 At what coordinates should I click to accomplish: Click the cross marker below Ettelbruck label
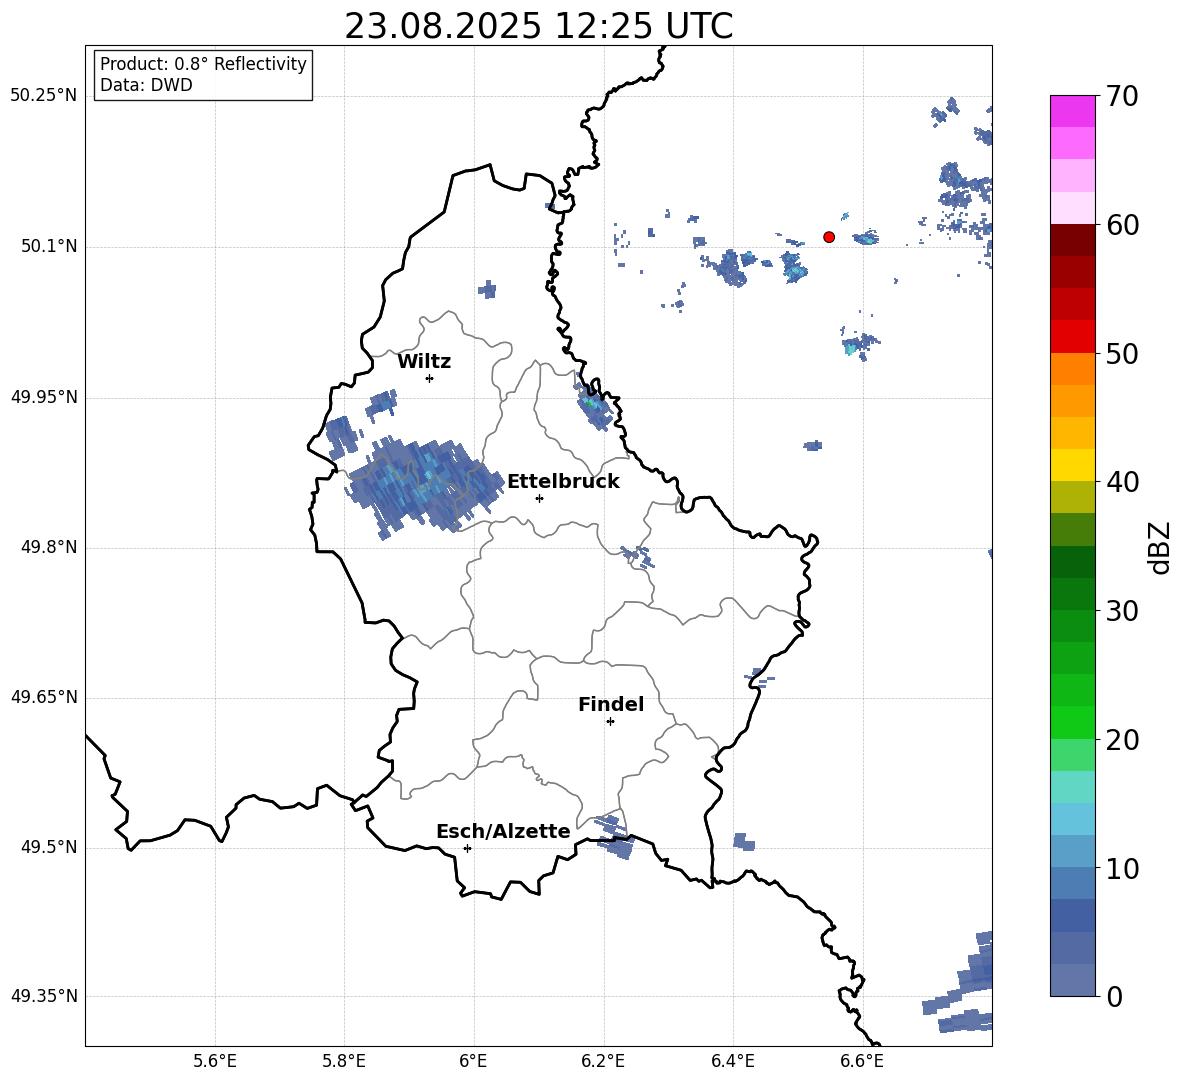(539, 498)
